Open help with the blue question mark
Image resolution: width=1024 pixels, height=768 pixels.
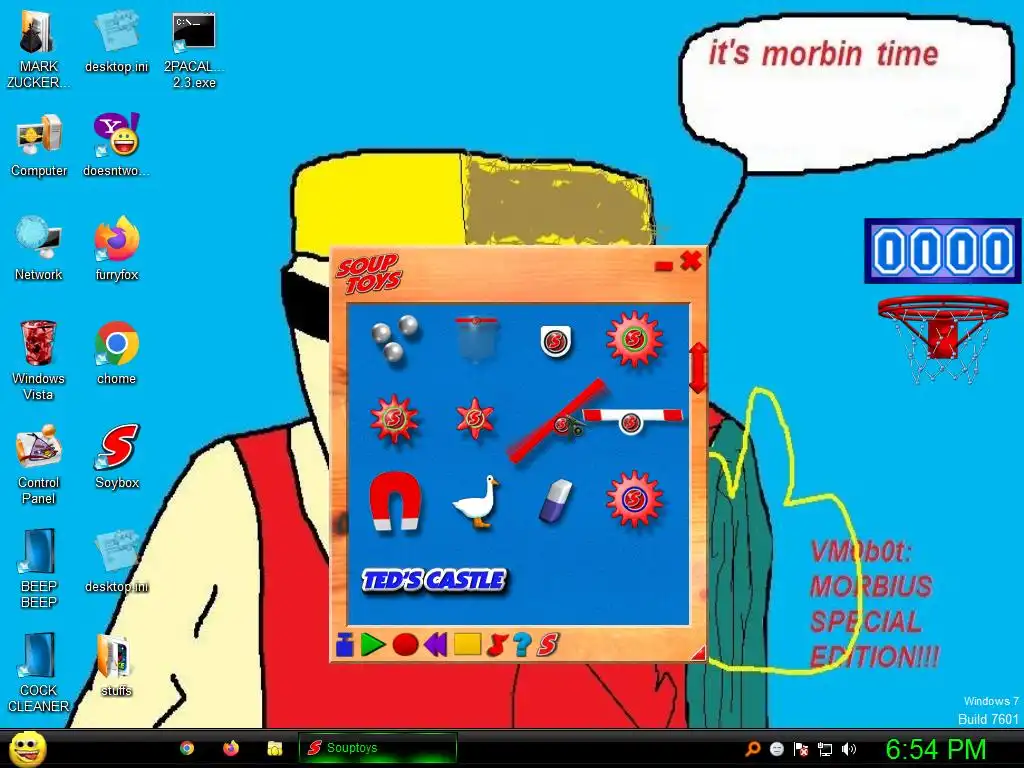tap(522, 645)
